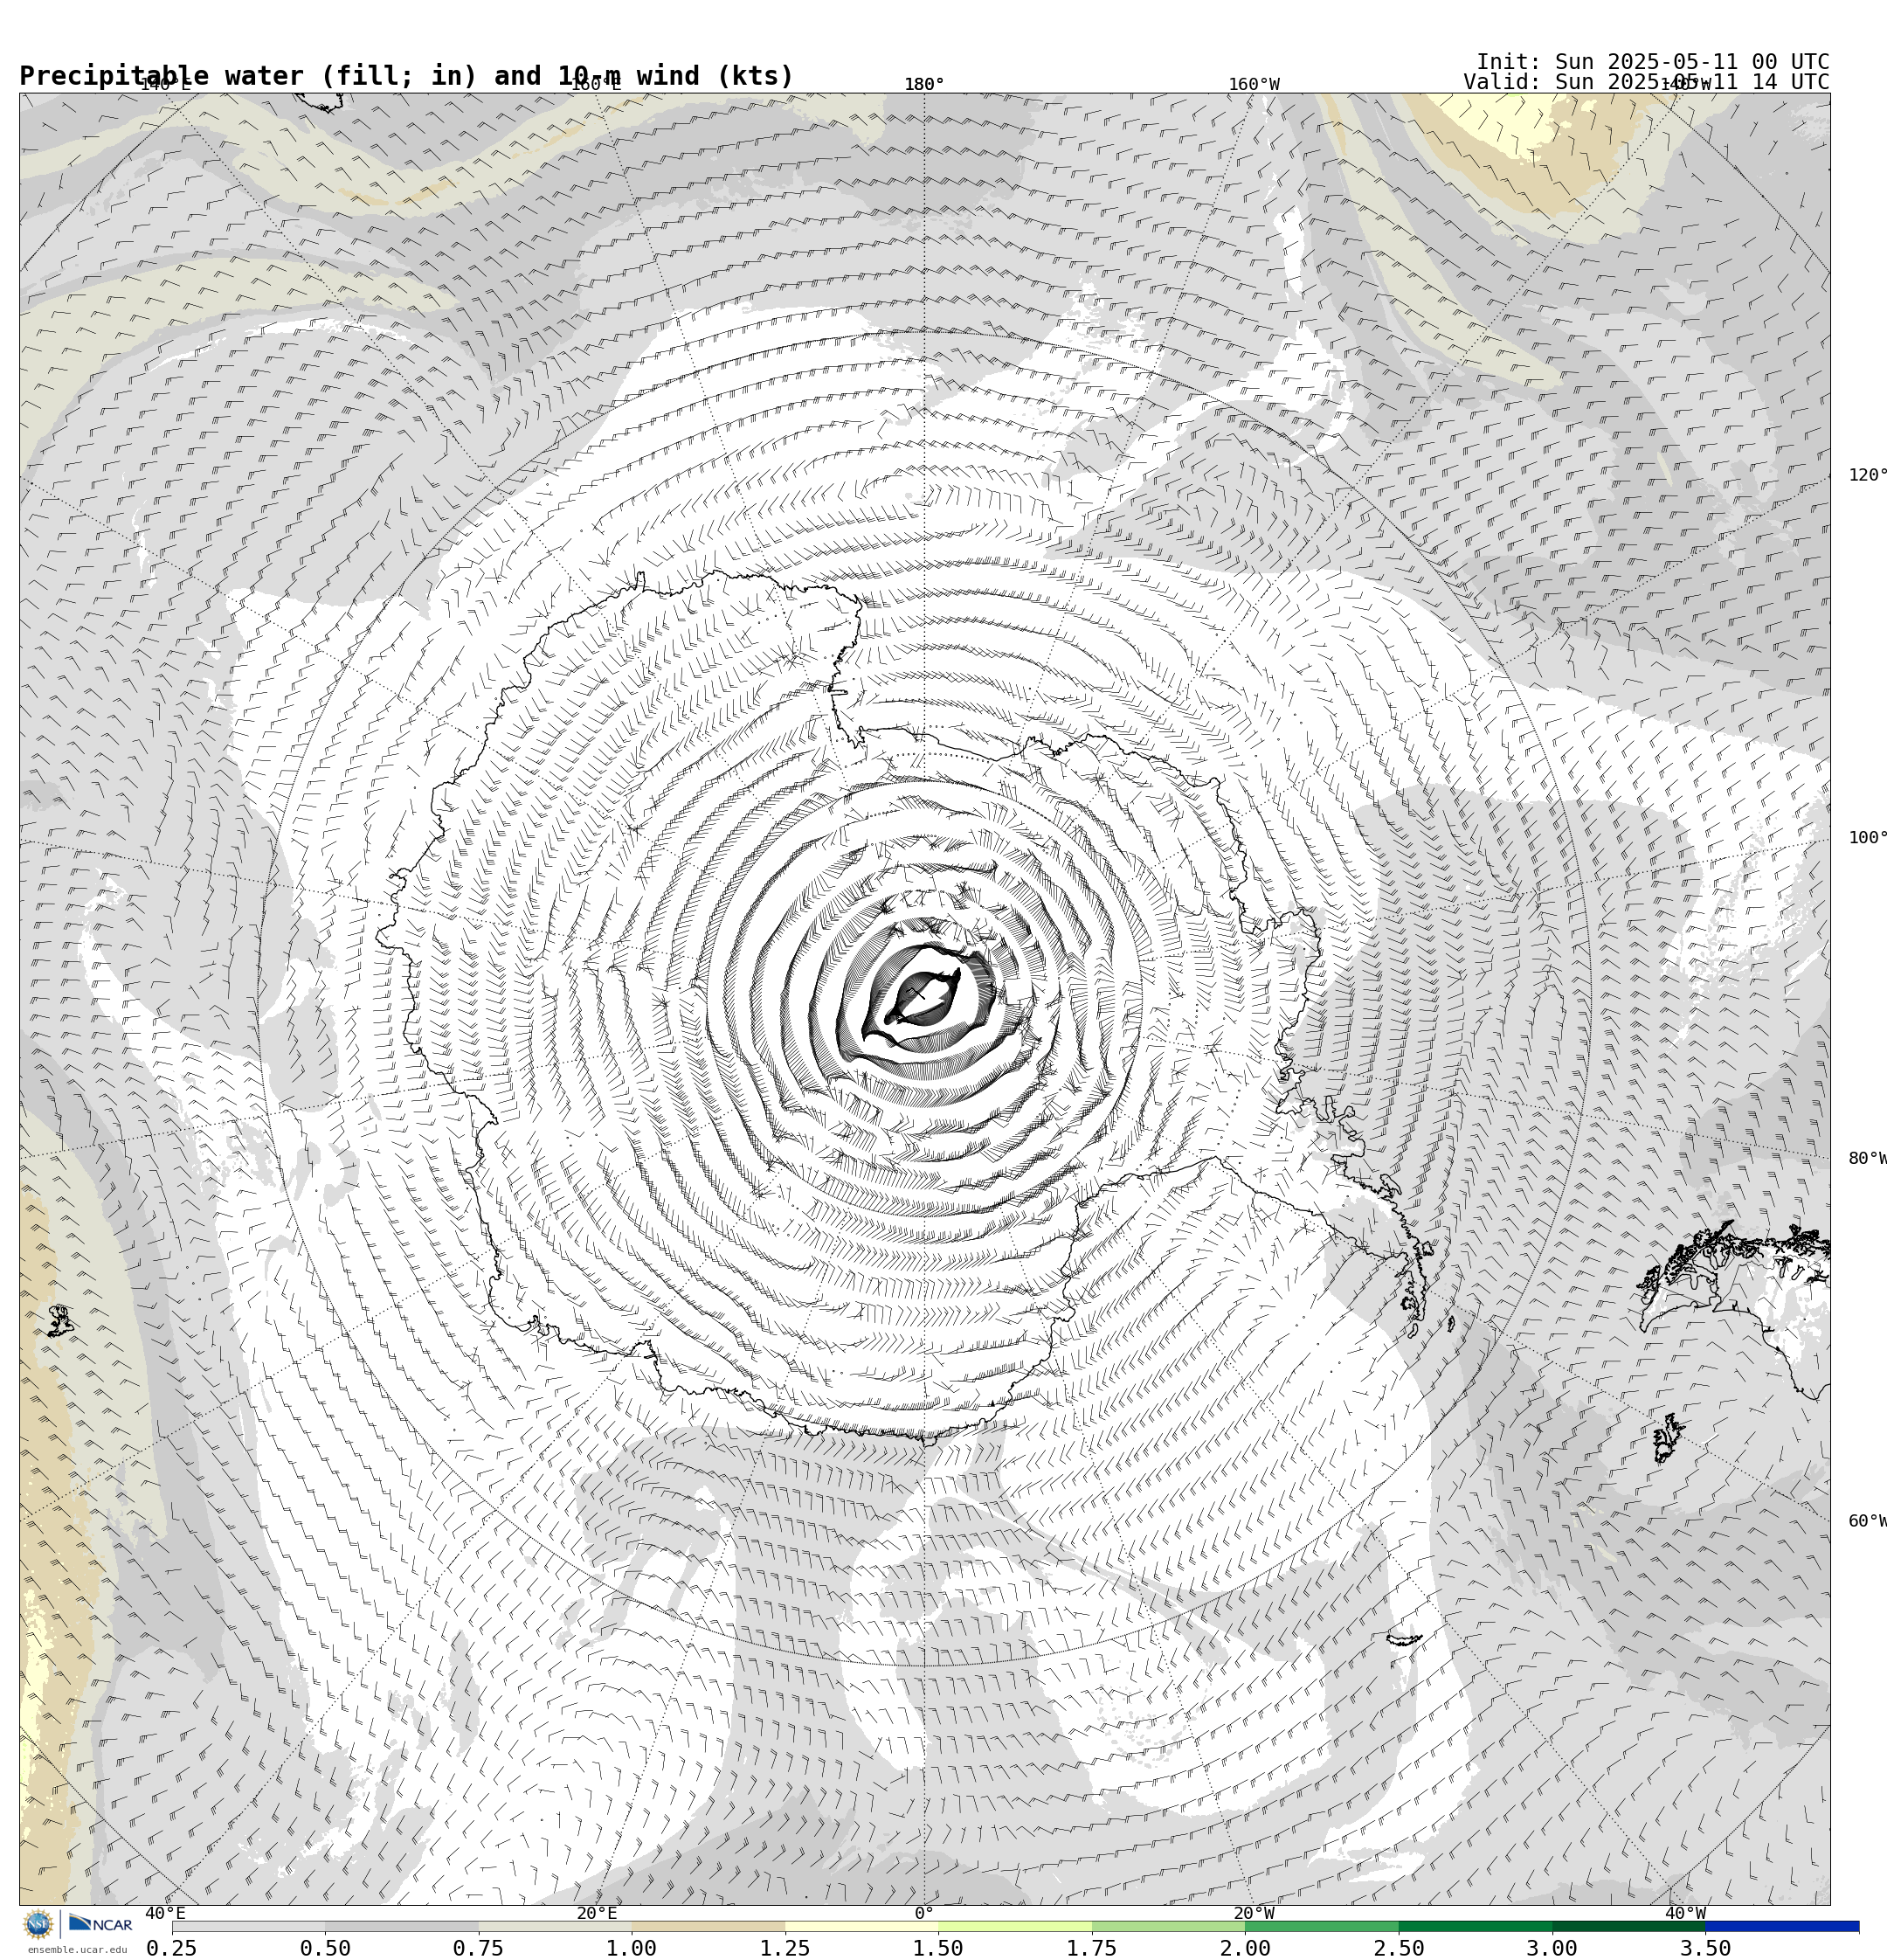Click the colorbar value '1.75'

point(1092,1948)
